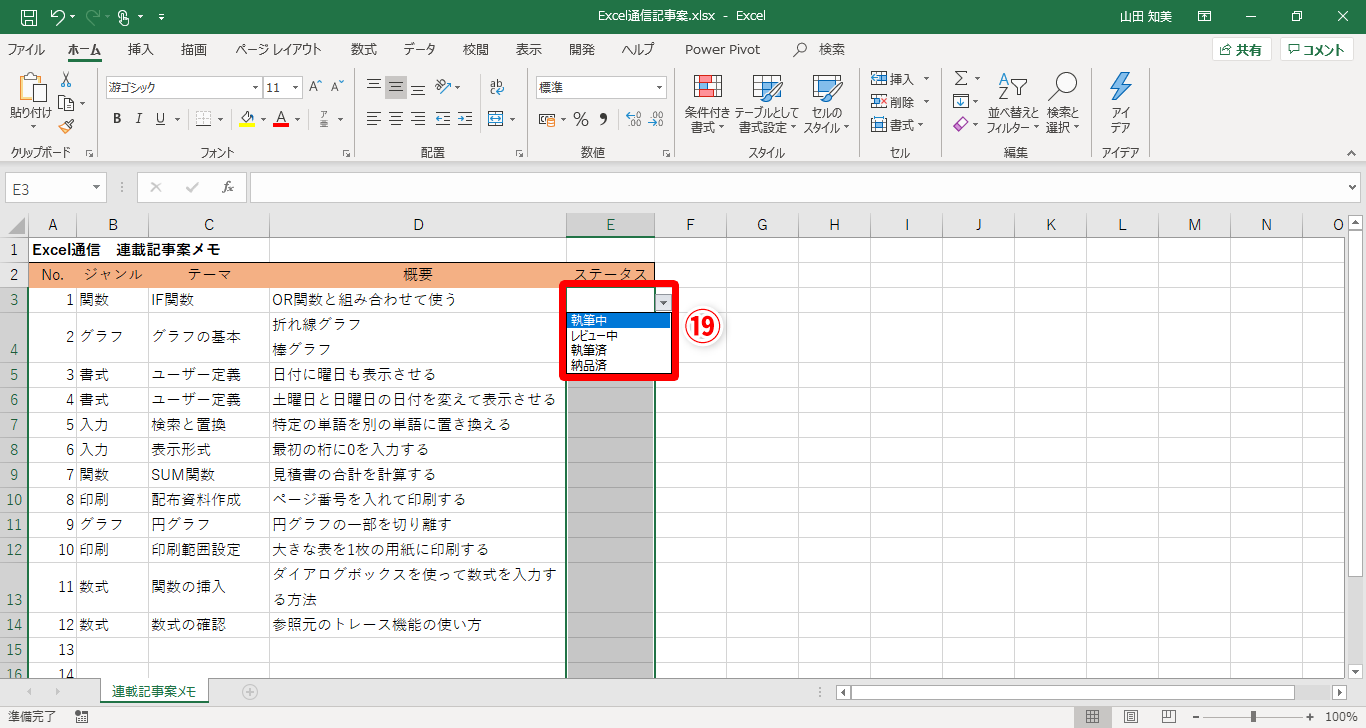Image resolution: width=1366 pixels, height=728 pixels.
Task: Cut selection with the scissors icon
Action: pos(66,80)
